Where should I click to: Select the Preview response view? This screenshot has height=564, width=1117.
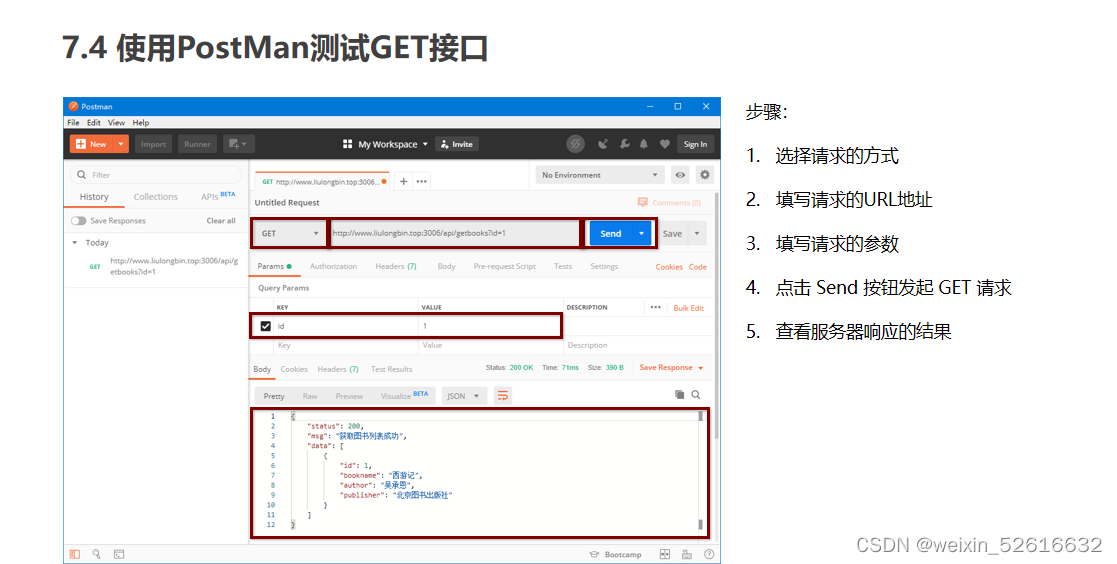(x=349, y=396)
